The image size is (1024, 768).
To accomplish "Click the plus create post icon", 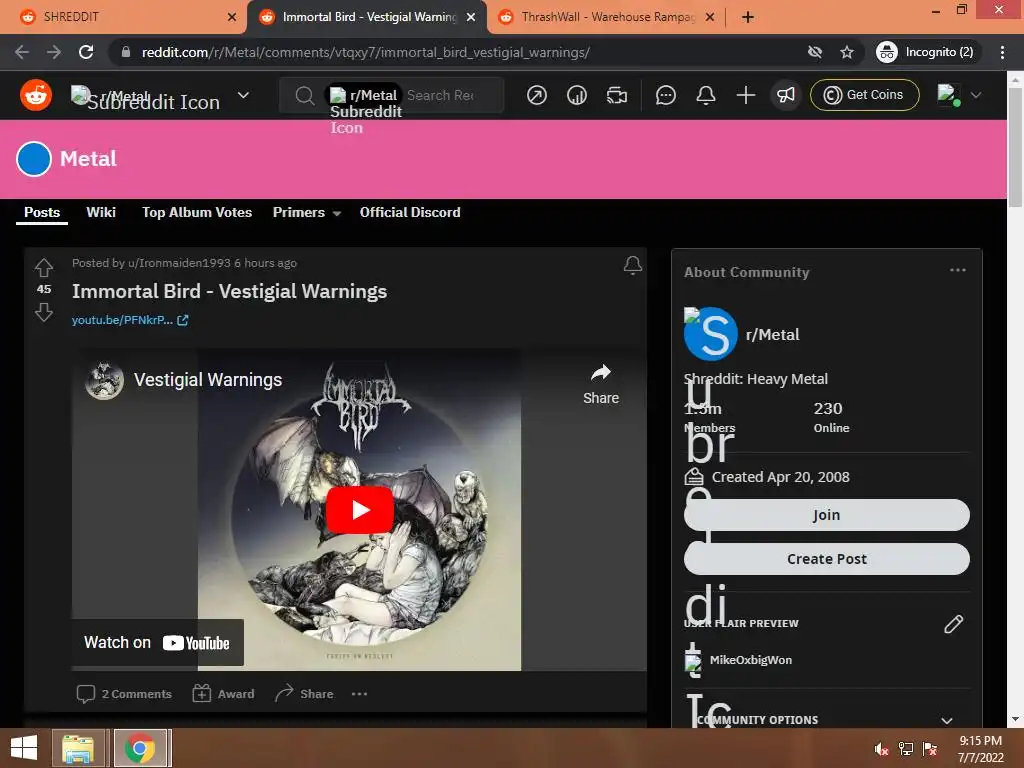I will tap(746, 95).
